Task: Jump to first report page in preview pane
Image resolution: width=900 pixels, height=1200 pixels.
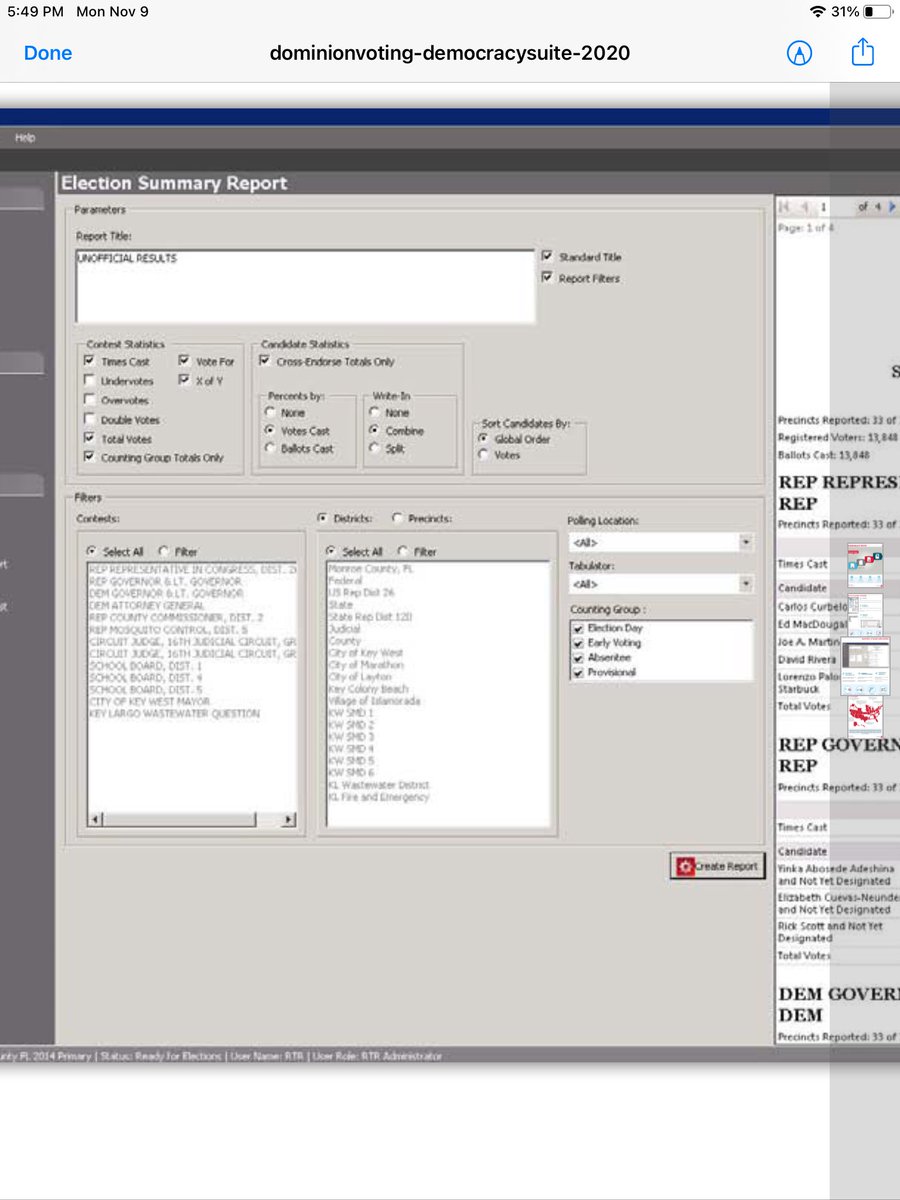Action: [x=784, y=206]
